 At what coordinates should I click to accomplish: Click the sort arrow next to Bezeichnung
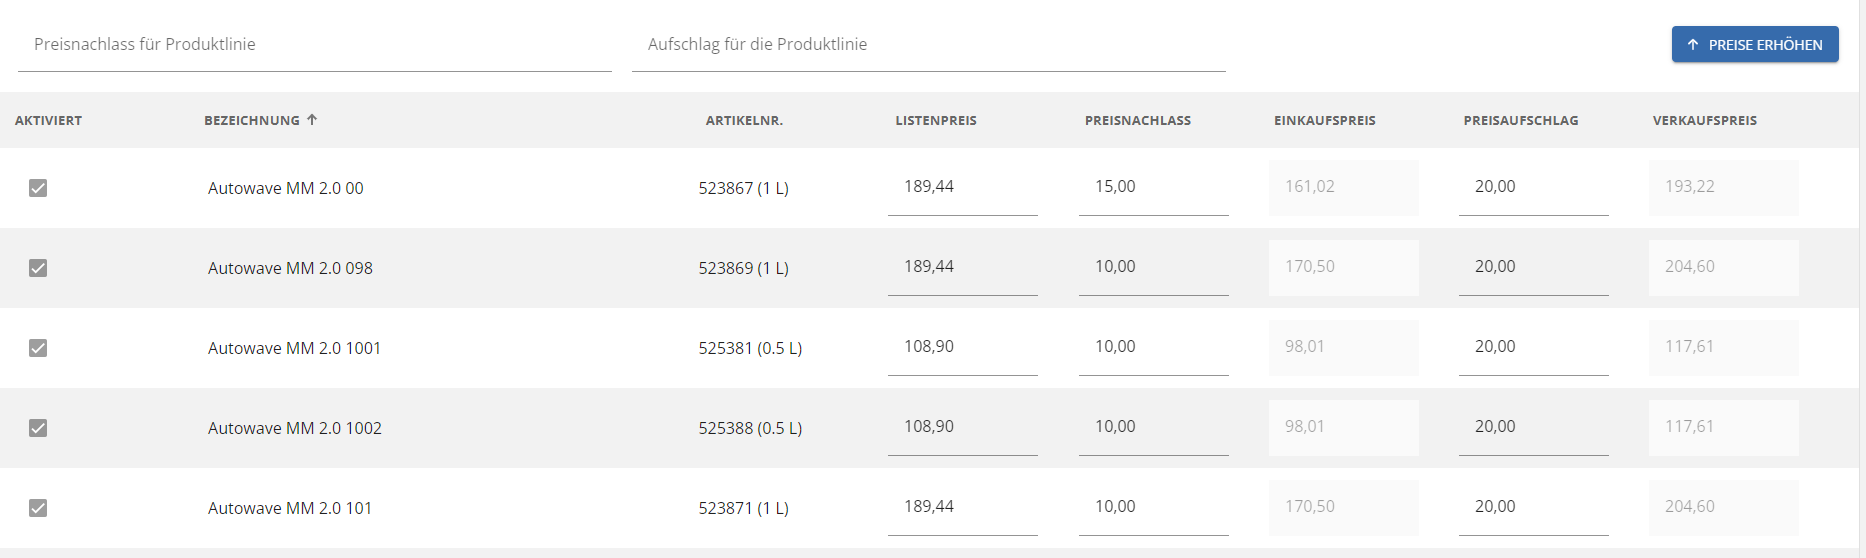point(312,120)
